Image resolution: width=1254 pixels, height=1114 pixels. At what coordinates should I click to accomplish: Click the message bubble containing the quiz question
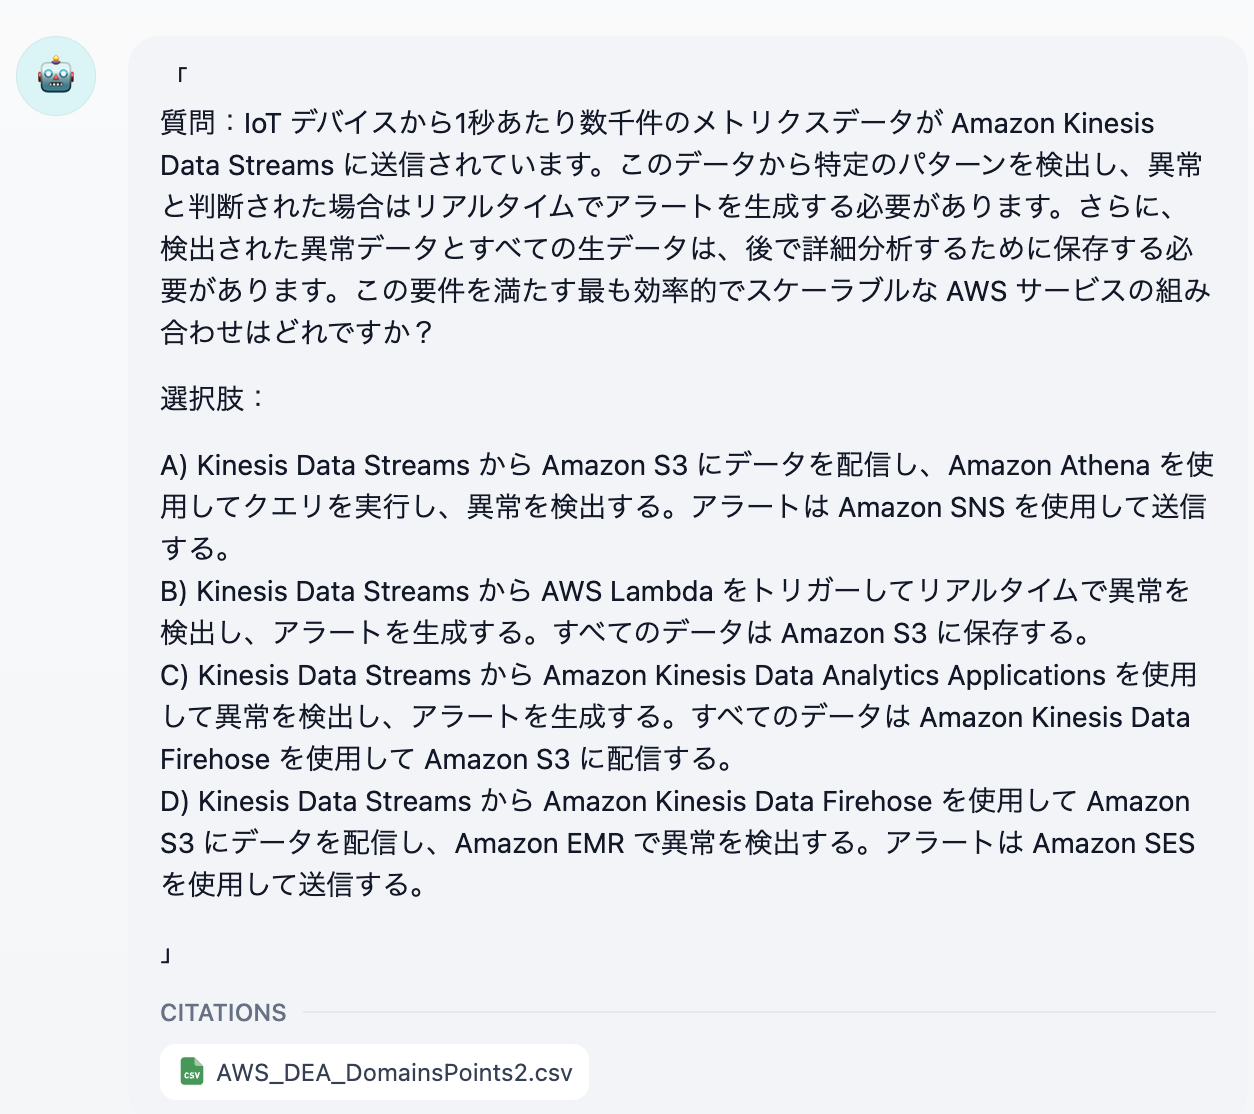(685, 500)
